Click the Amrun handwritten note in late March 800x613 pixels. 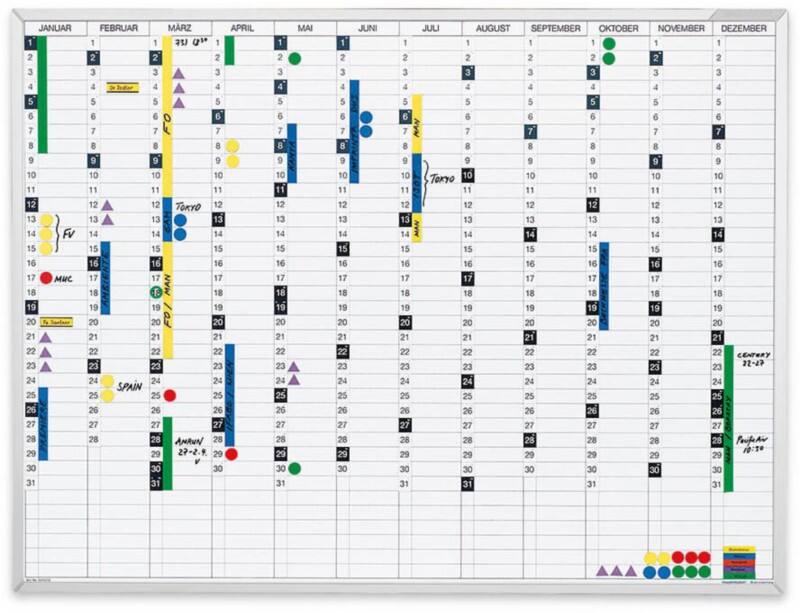[x=188, y=447]
